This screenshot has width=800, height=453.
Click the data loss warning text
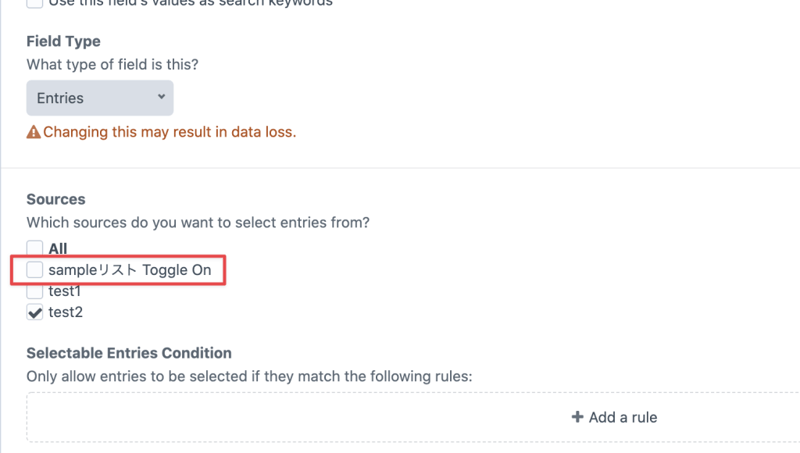click(169, 132)
